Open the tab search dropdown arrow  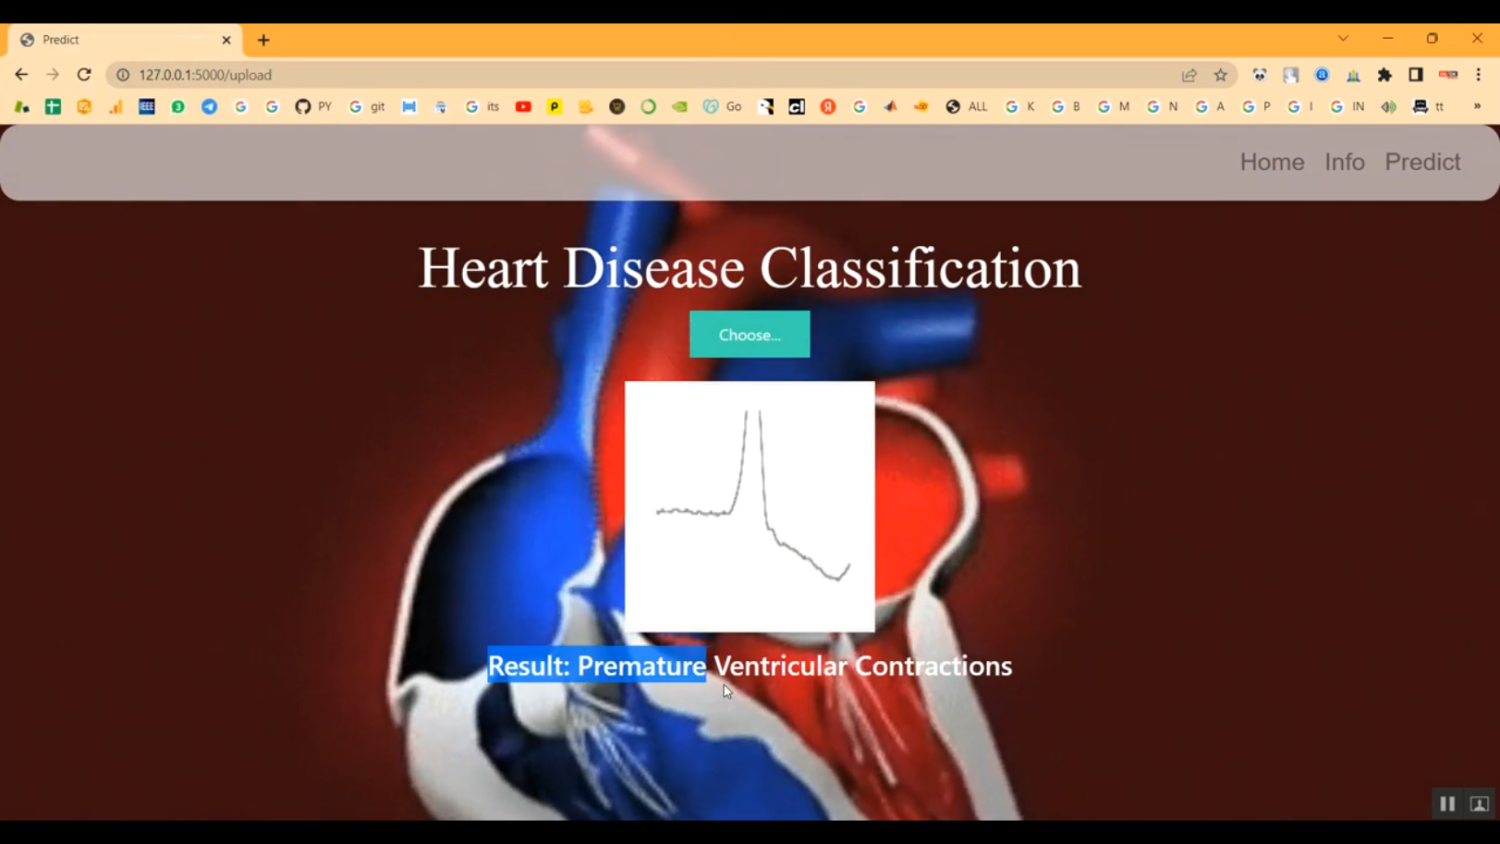[x=1343, y=39]
